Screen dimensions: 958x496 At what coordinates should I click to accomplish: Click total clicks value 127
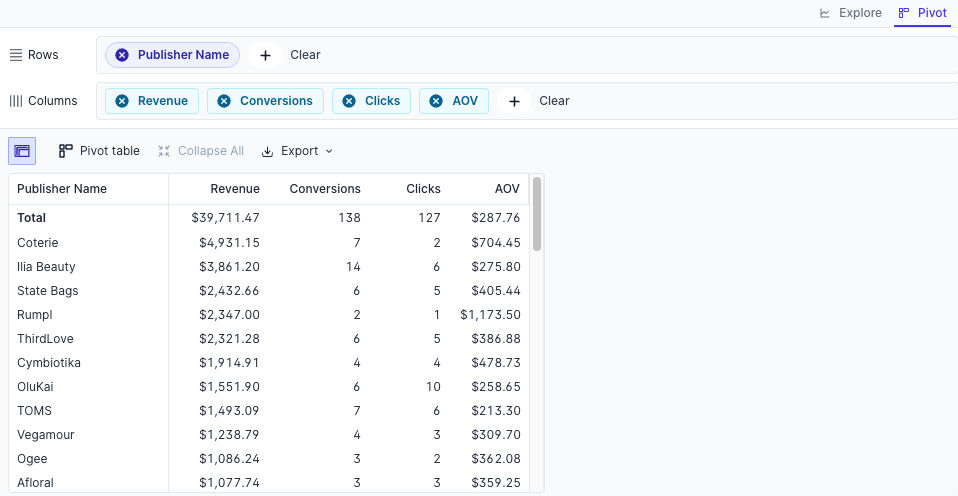click(x=430, y=218)
